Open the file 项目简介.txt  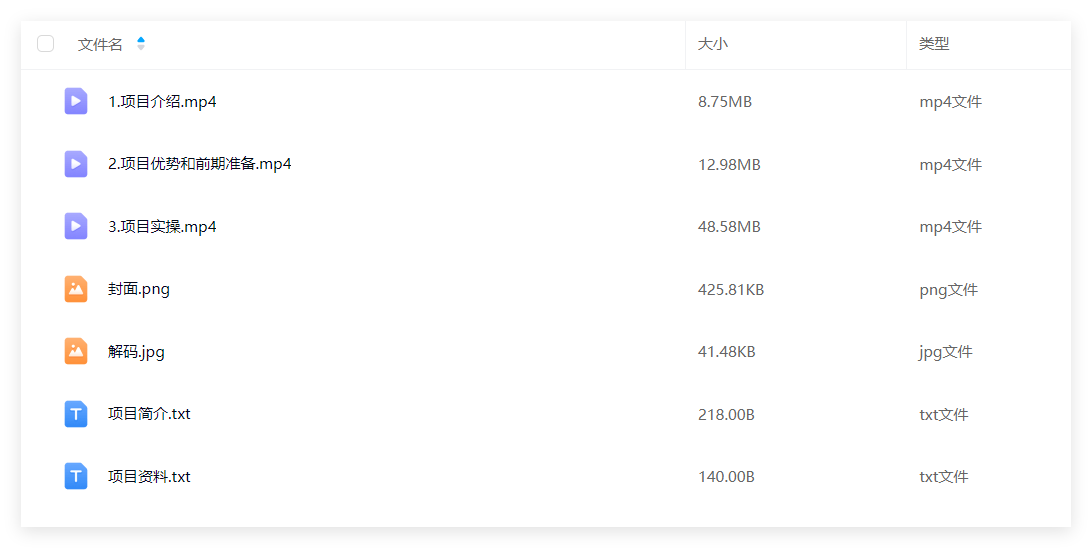[149, 414]
